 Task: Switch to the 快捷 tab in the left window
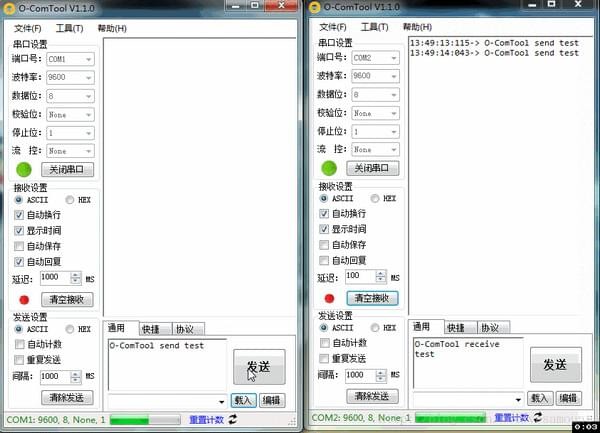(x=155, y=329)
